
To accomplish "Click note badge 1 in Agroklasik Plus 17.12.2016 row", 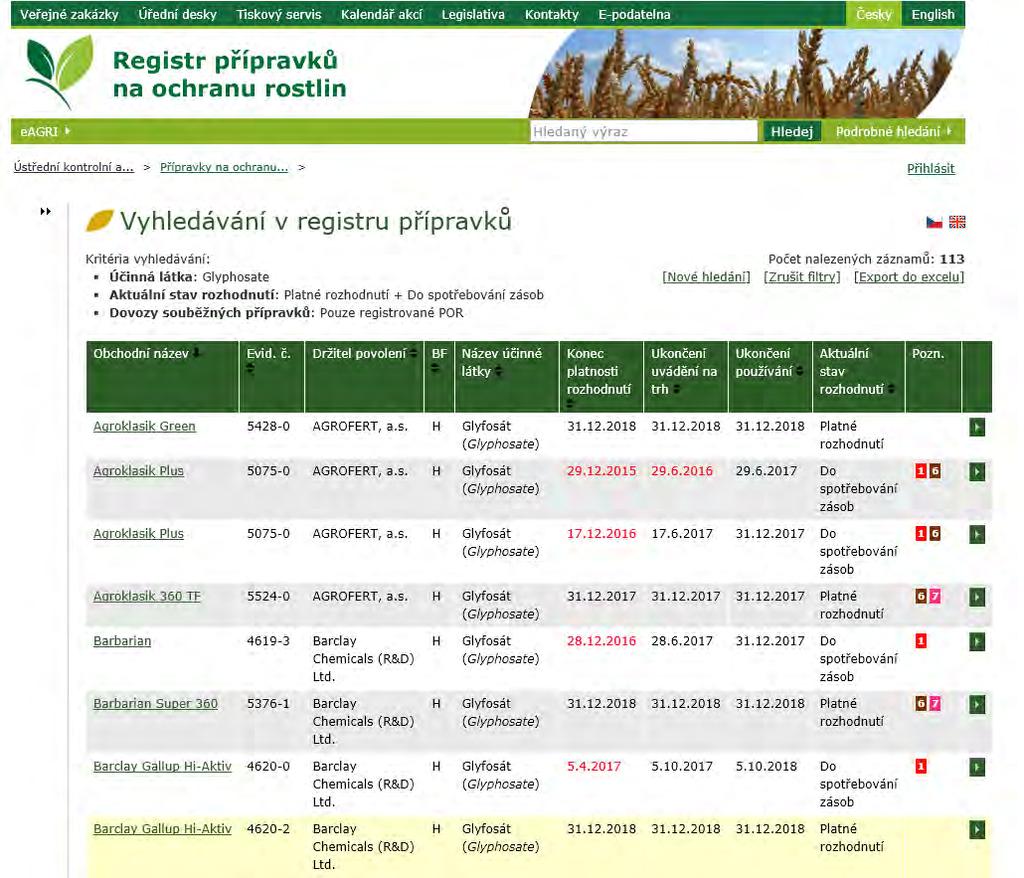I will click(921, 534).
